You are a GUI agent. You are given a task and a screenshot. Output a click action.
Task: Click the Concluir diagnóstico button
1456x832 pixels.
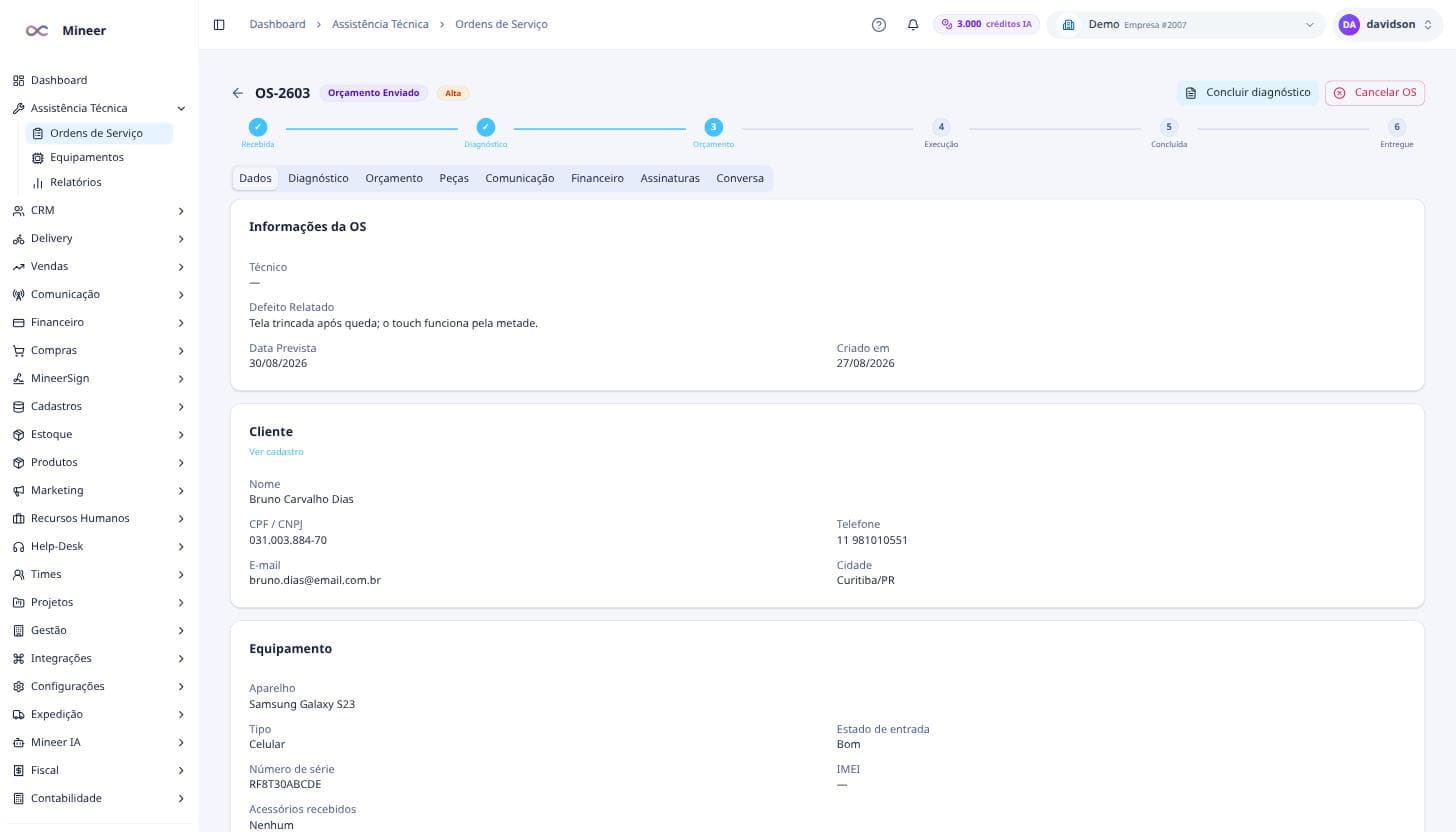pyautogui.click(x=1248, y=93)
